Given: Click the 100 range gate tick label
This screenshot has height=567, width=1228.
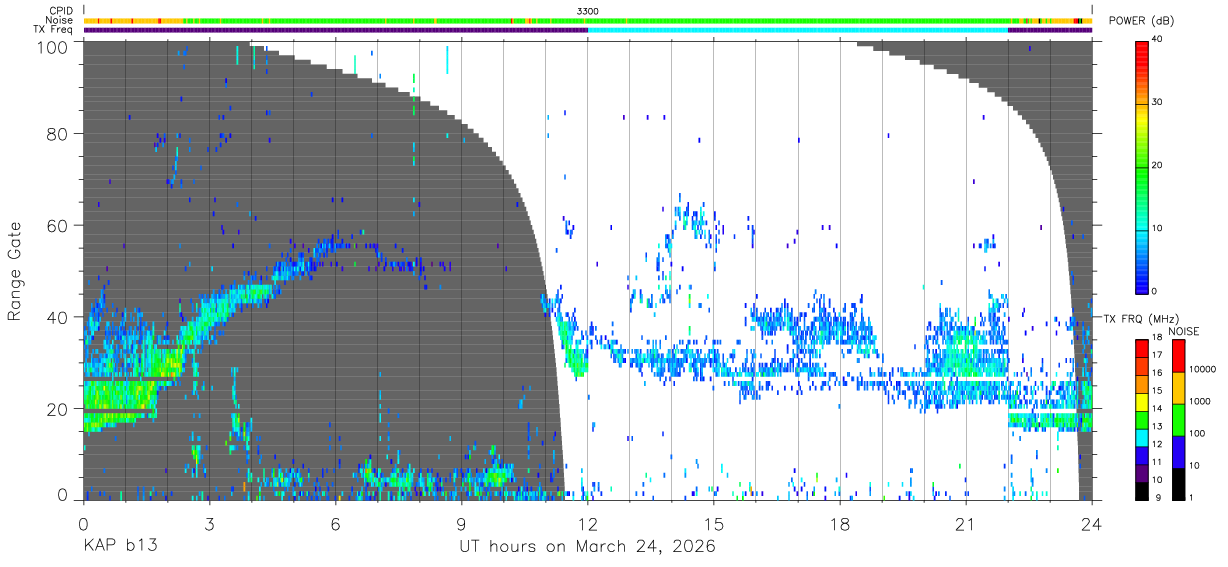Looking at the screenshot, I should (53, 46).
